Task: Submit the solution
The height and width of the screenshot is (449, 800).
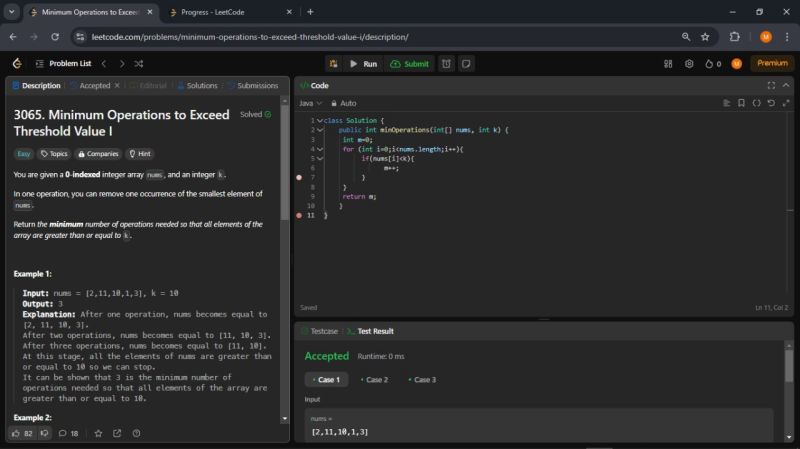Action: (x=410, y=64)
